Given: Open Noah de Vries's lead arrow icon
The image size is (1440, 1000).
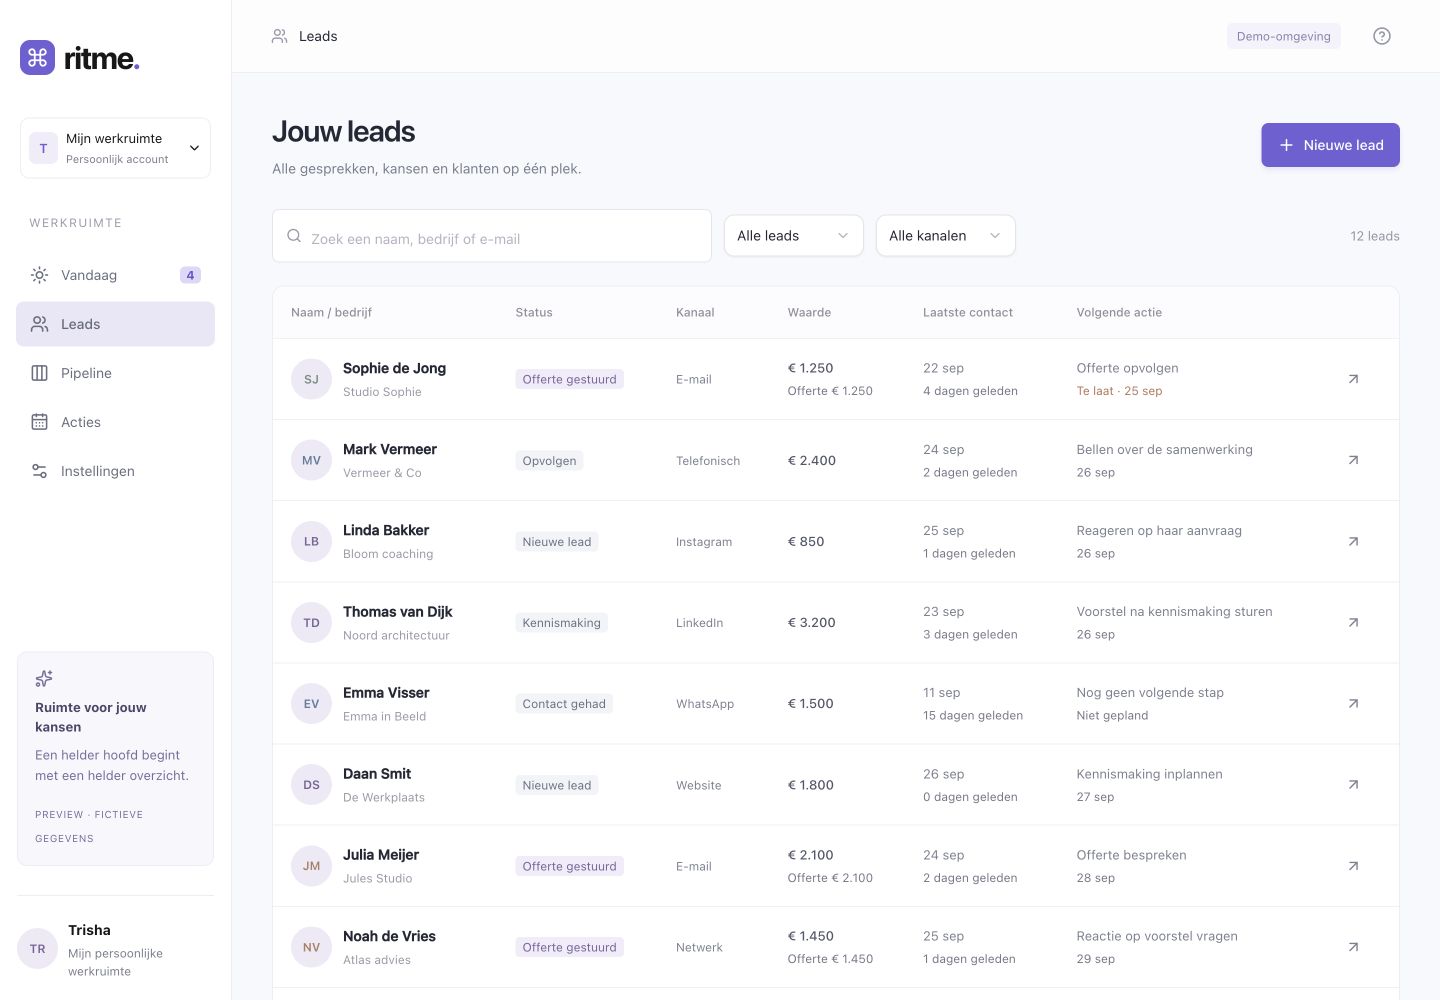Looking at the screenshot, I should tap(1353, 947).
